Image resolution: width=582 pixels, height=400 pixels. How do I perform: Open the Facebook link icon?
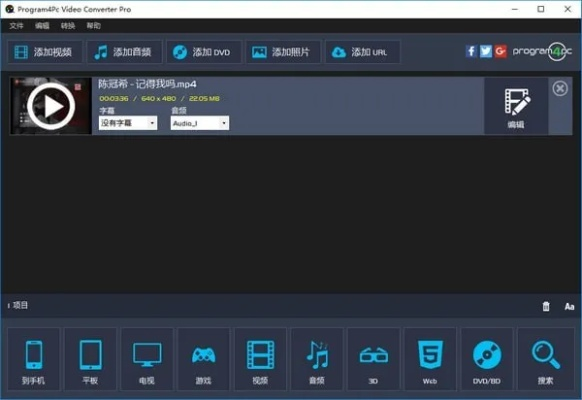tap(471, 51)
